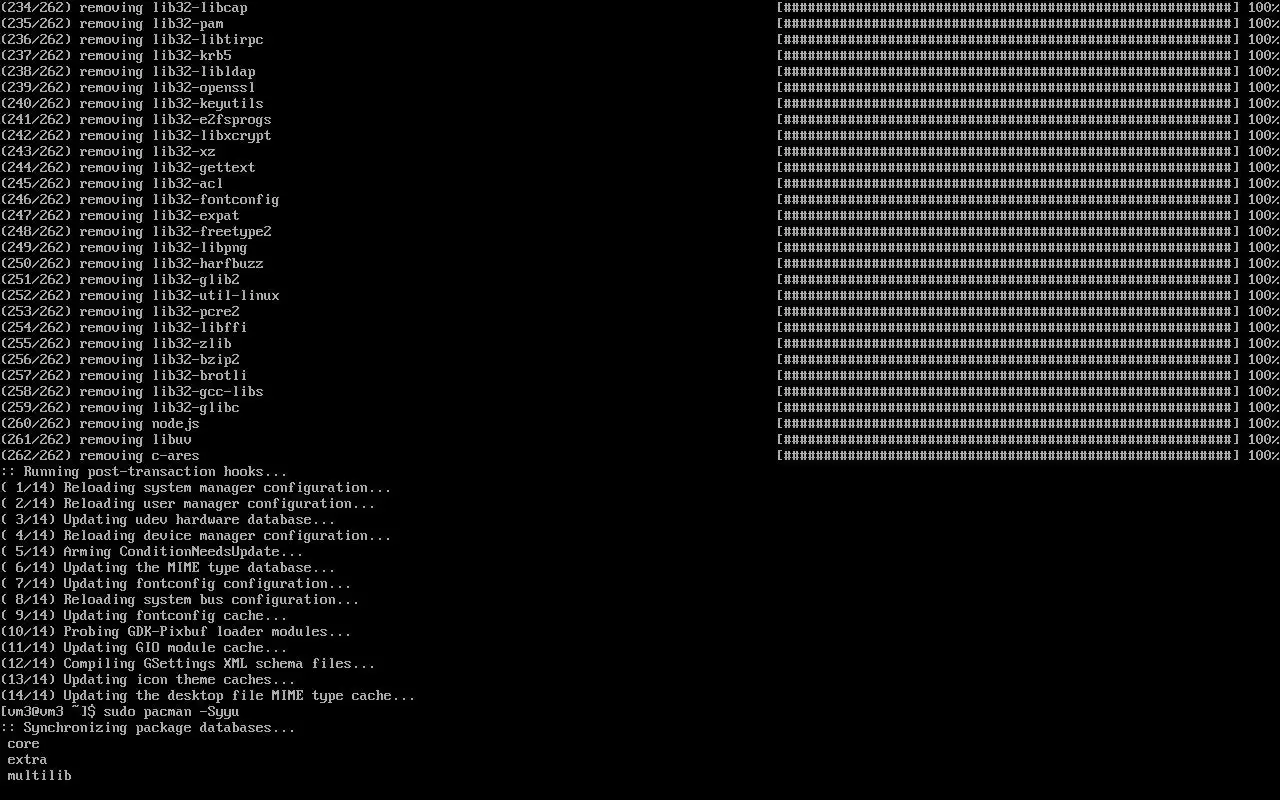Click the 'removing libuv' line
This screenshot has height=800, width=1280.
96,440
